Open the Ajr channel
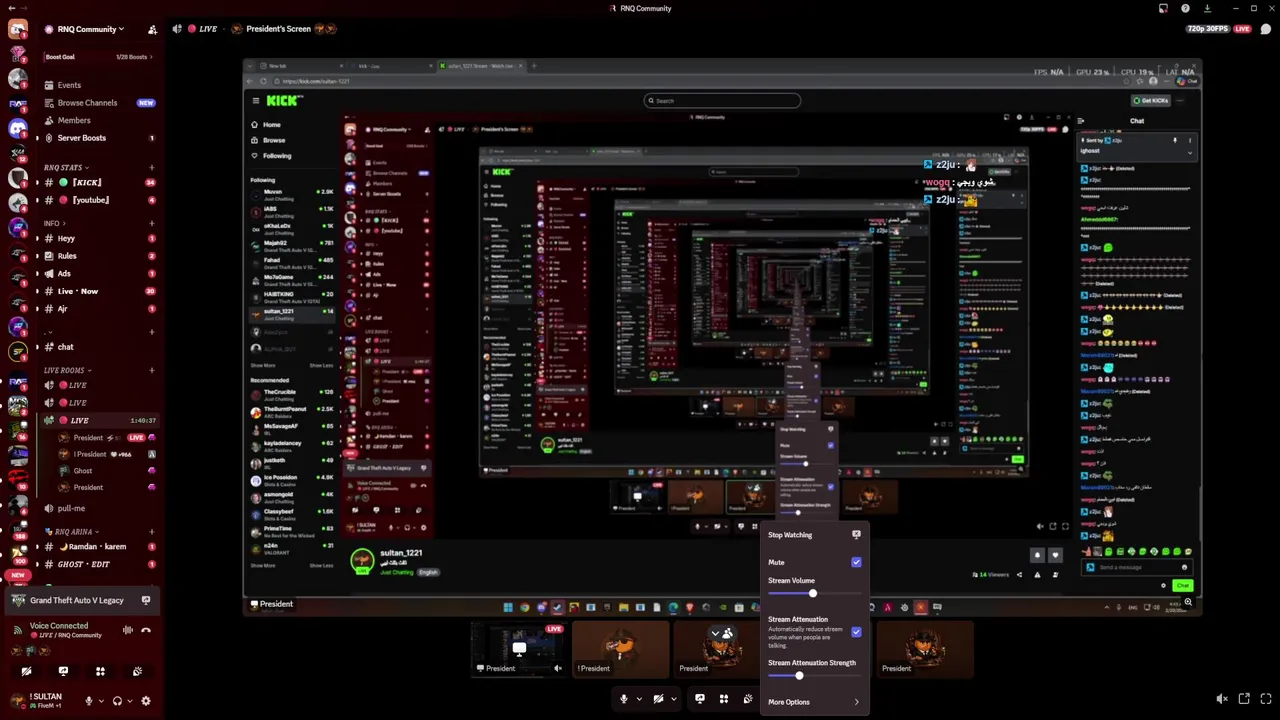1280x720 pixels. tap(98, 309)
